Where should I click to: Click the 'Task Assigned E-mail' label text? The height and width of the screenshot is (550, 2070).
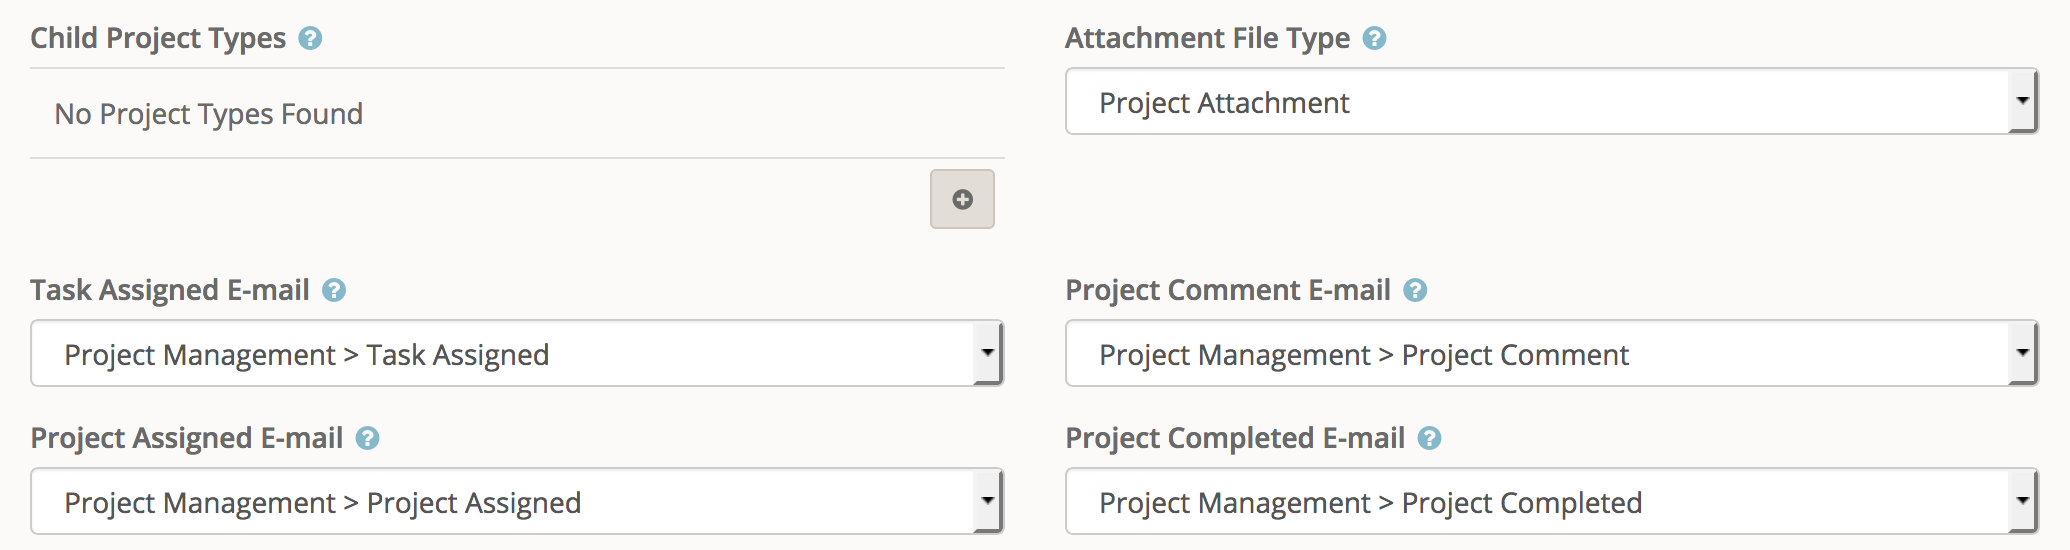pyautogui.click(x=170, y=290)
